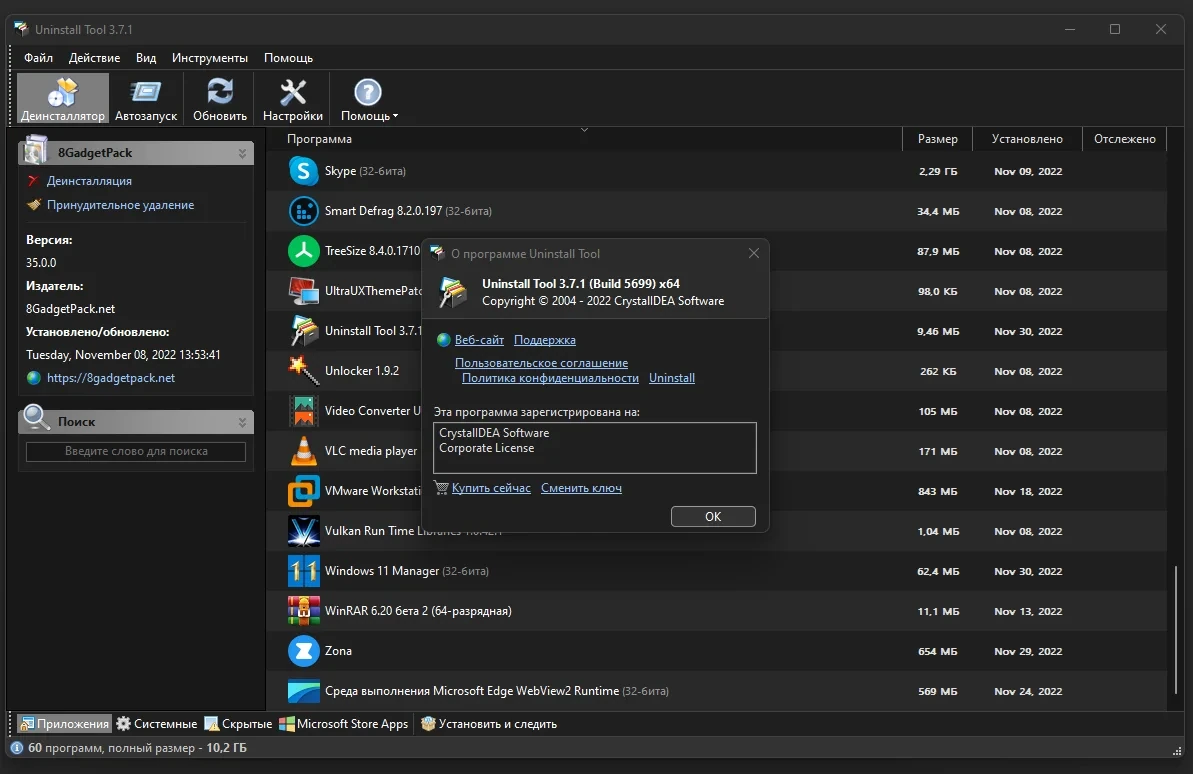Sort by the Установлено column header
The image size is (1193, 774).
(1027, 139)
